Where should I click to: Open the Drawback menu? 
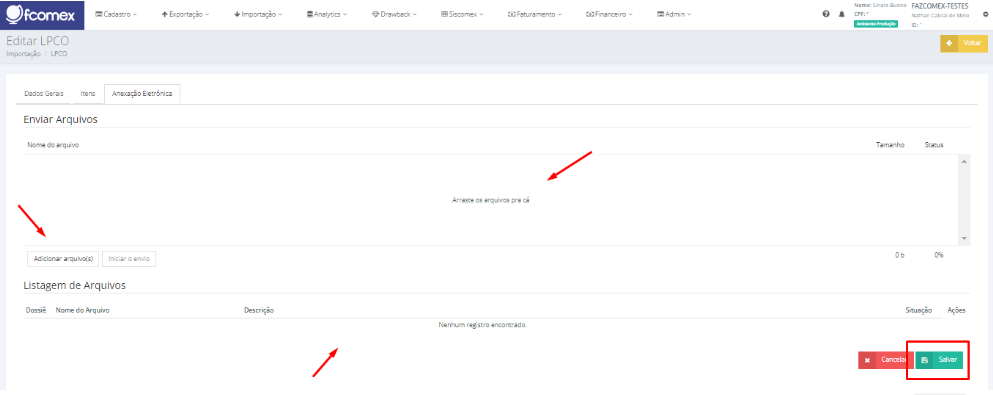coord(395,14)
